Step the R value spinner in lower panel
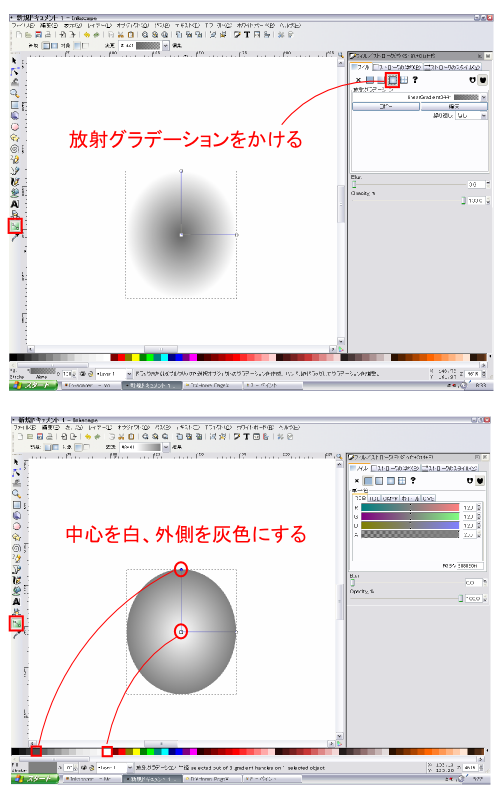Viewport: 500px width, 800px height. pyautogui.click(x=478, y=508)
